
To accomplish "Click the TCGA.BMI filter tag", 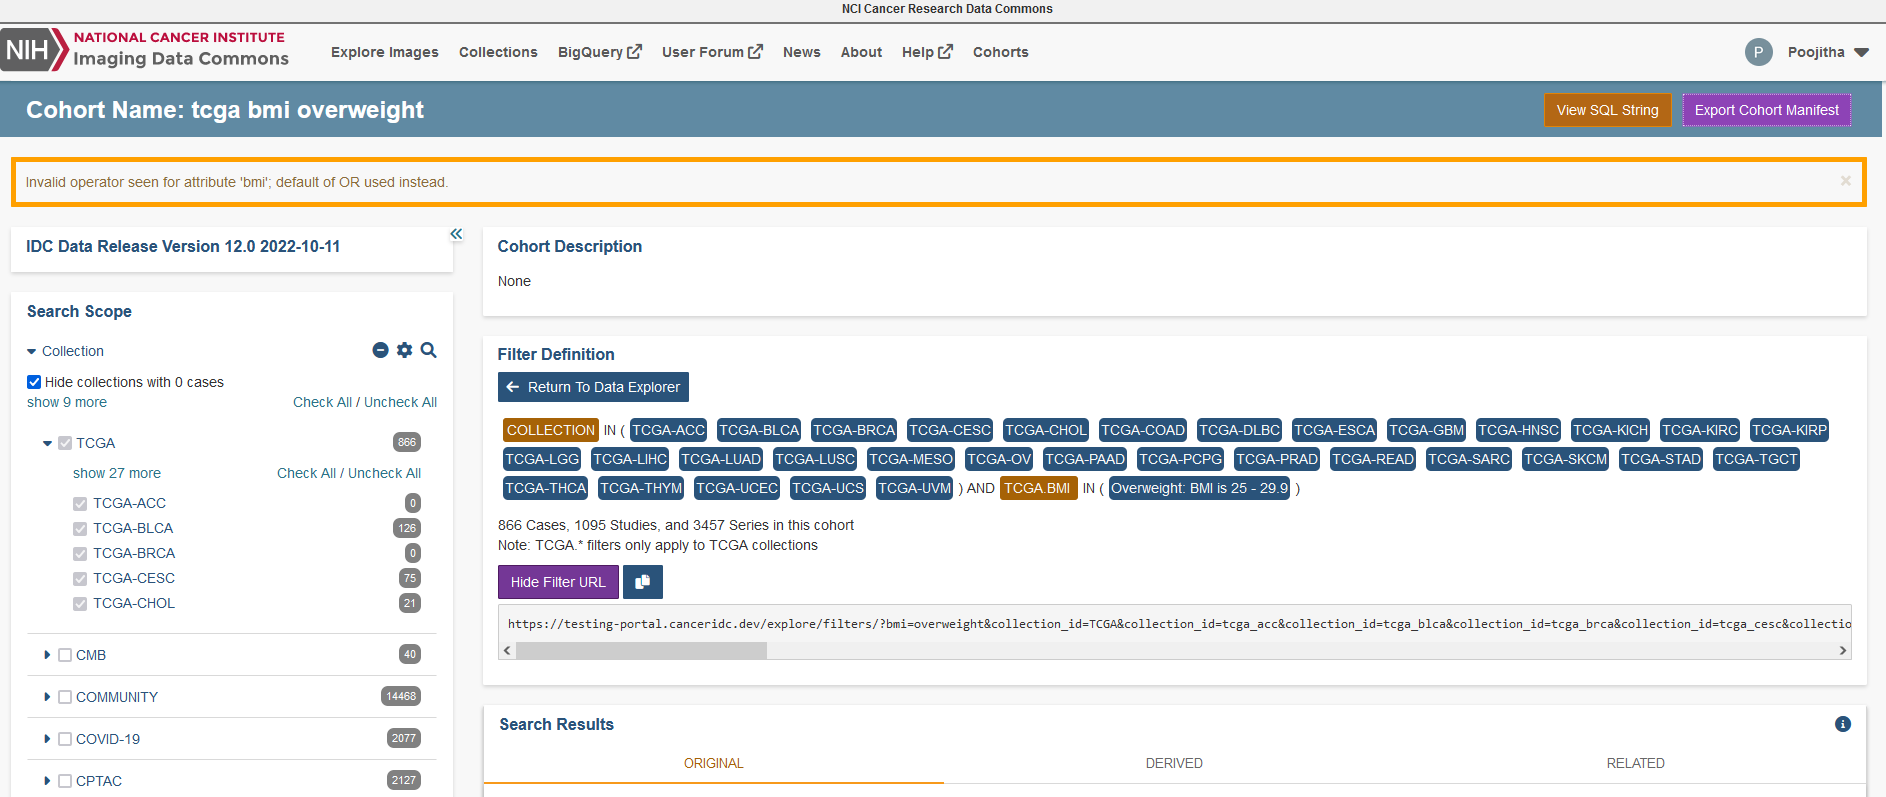I will click(x=1038, y=488).
